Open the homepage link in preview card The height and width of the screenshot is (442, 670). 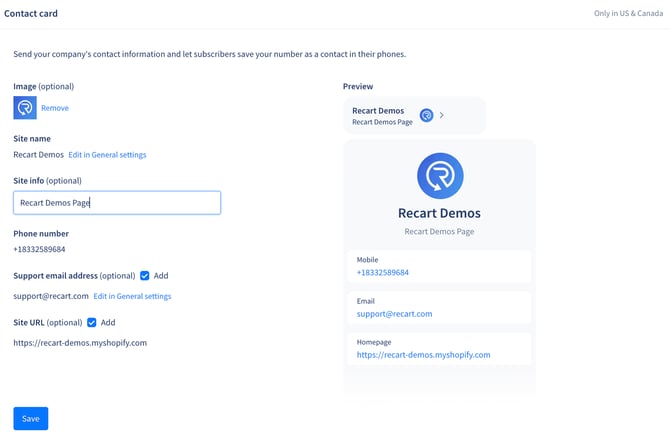pyautogui.click(x=423, y=355)
